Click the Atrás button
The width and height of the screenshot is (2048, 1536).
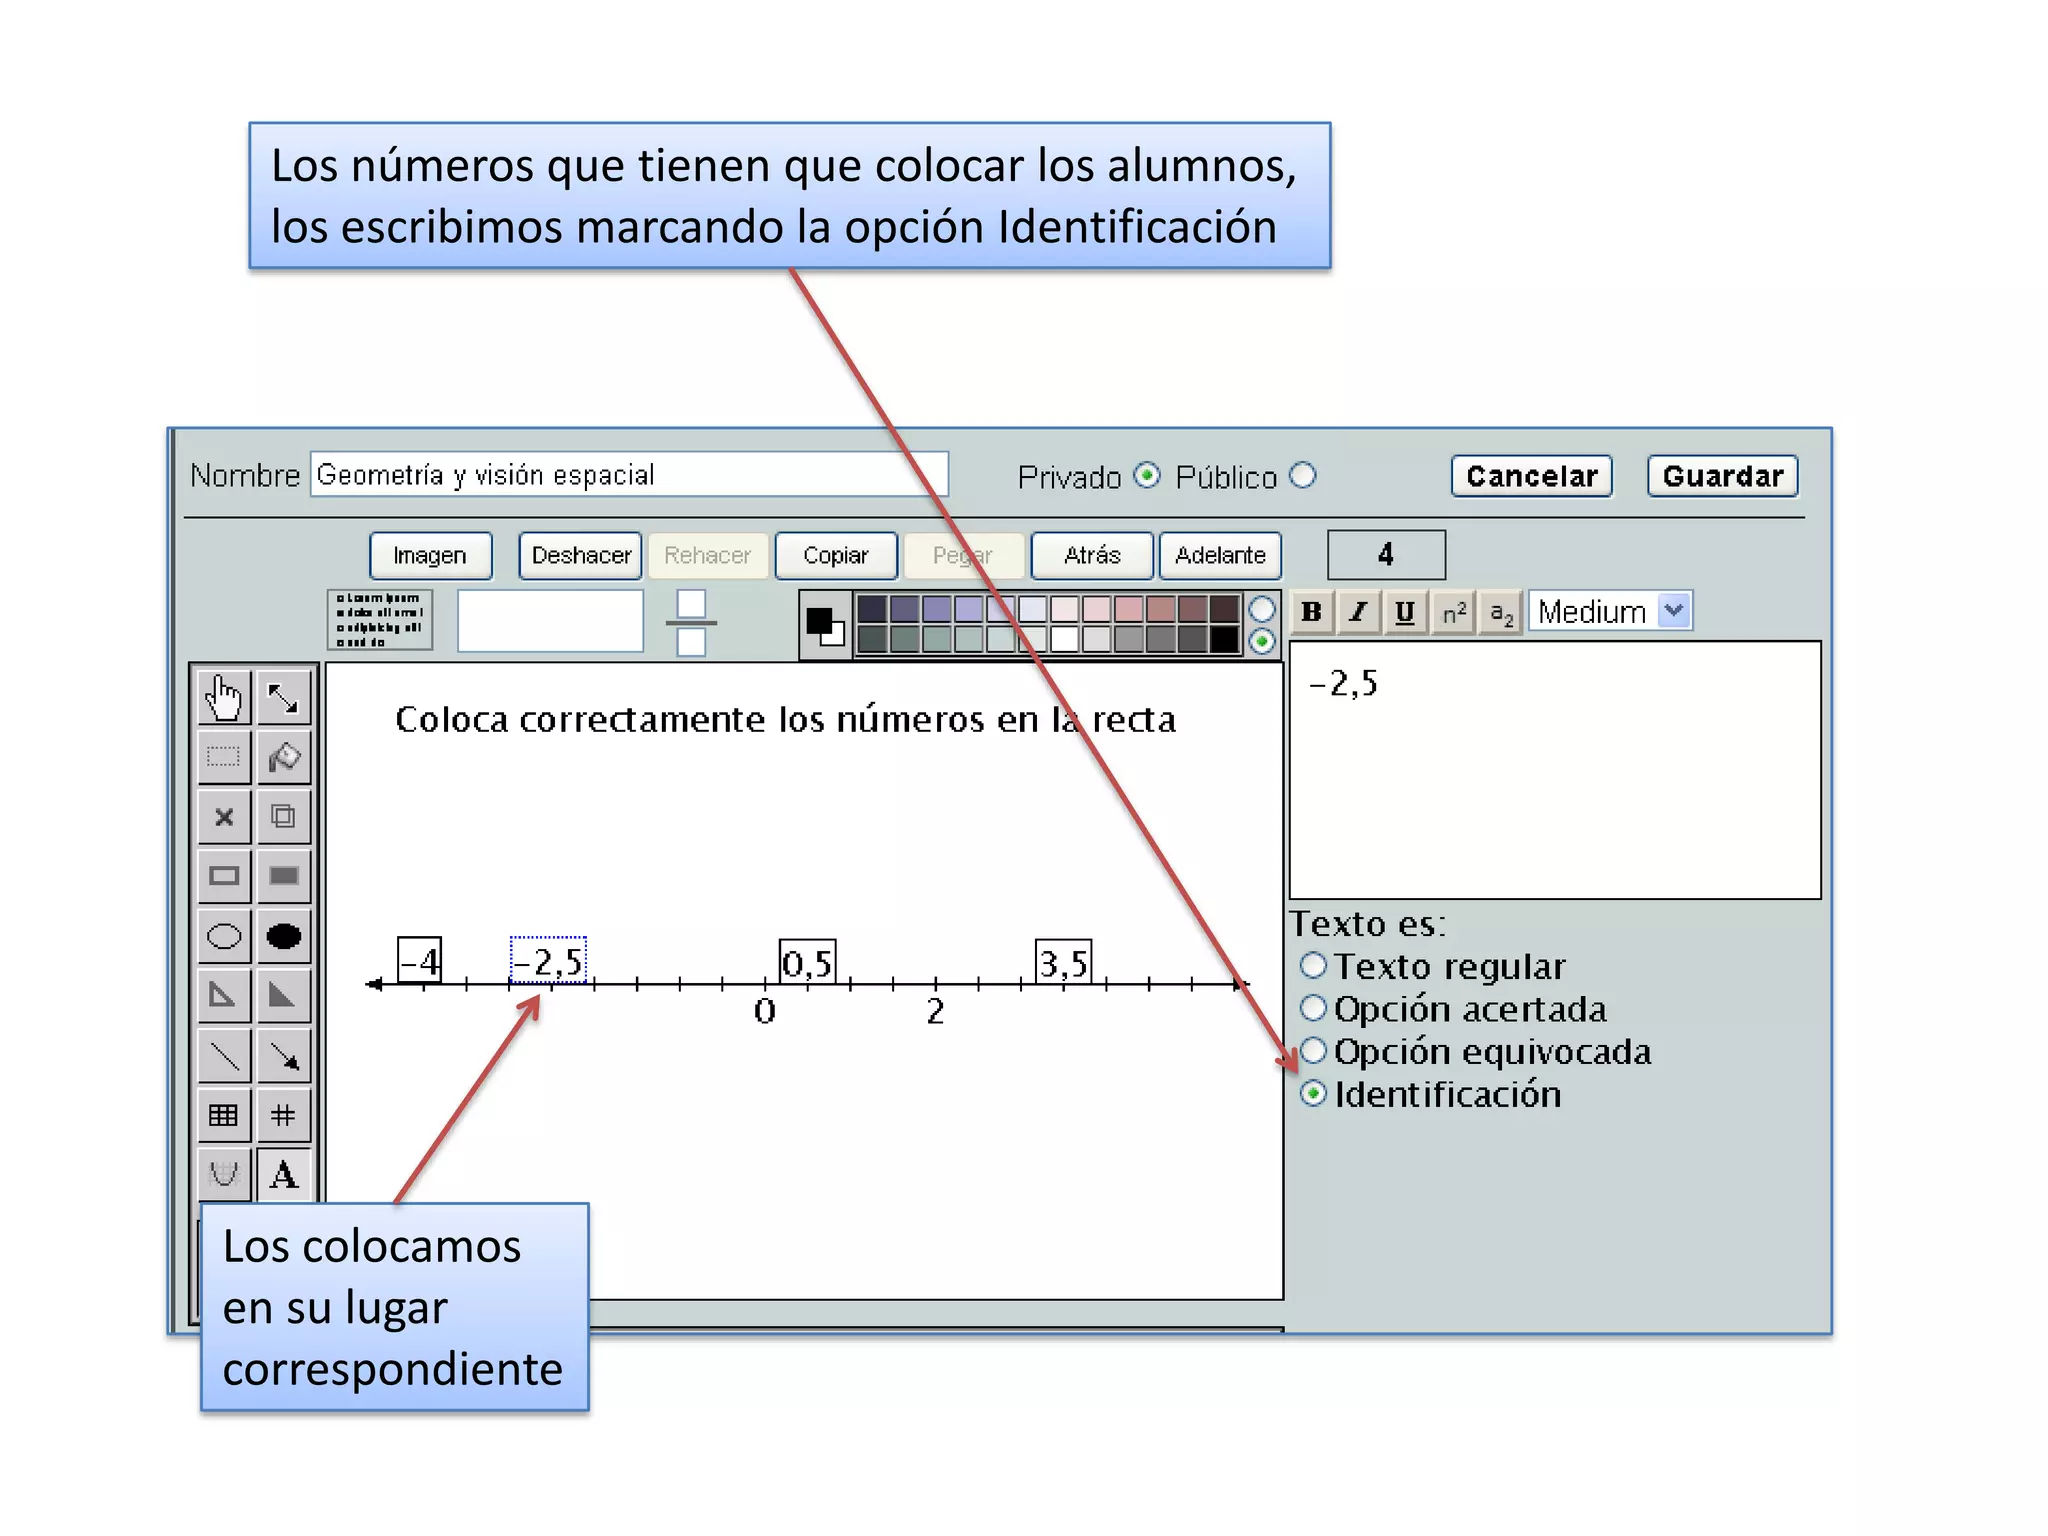1092,555
